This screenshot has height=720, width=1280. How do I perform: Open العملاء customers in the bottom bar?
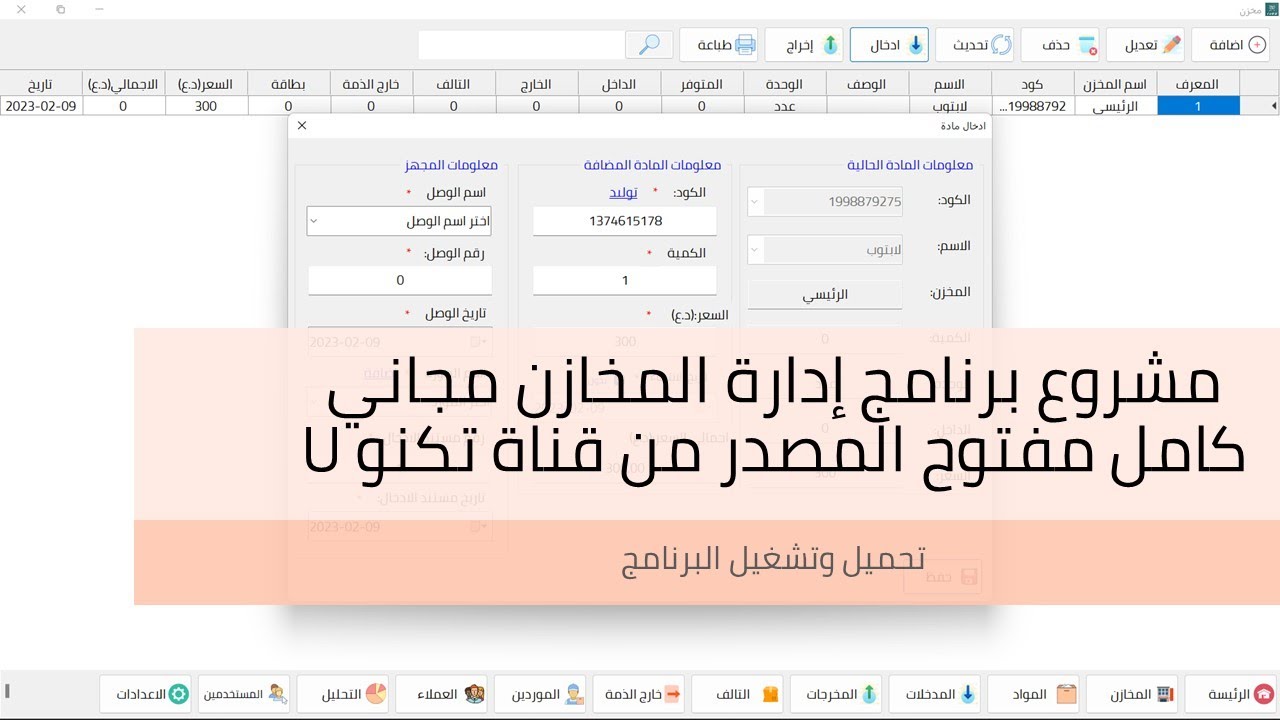coord(443,694)
